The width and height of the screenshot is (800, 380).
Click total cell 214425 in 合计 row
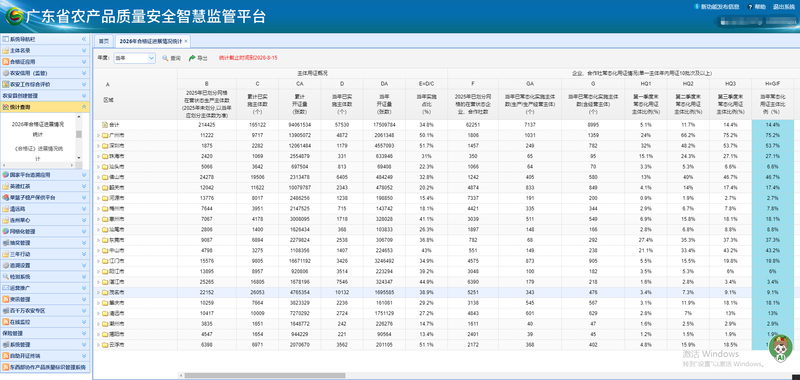click(207, 124)
